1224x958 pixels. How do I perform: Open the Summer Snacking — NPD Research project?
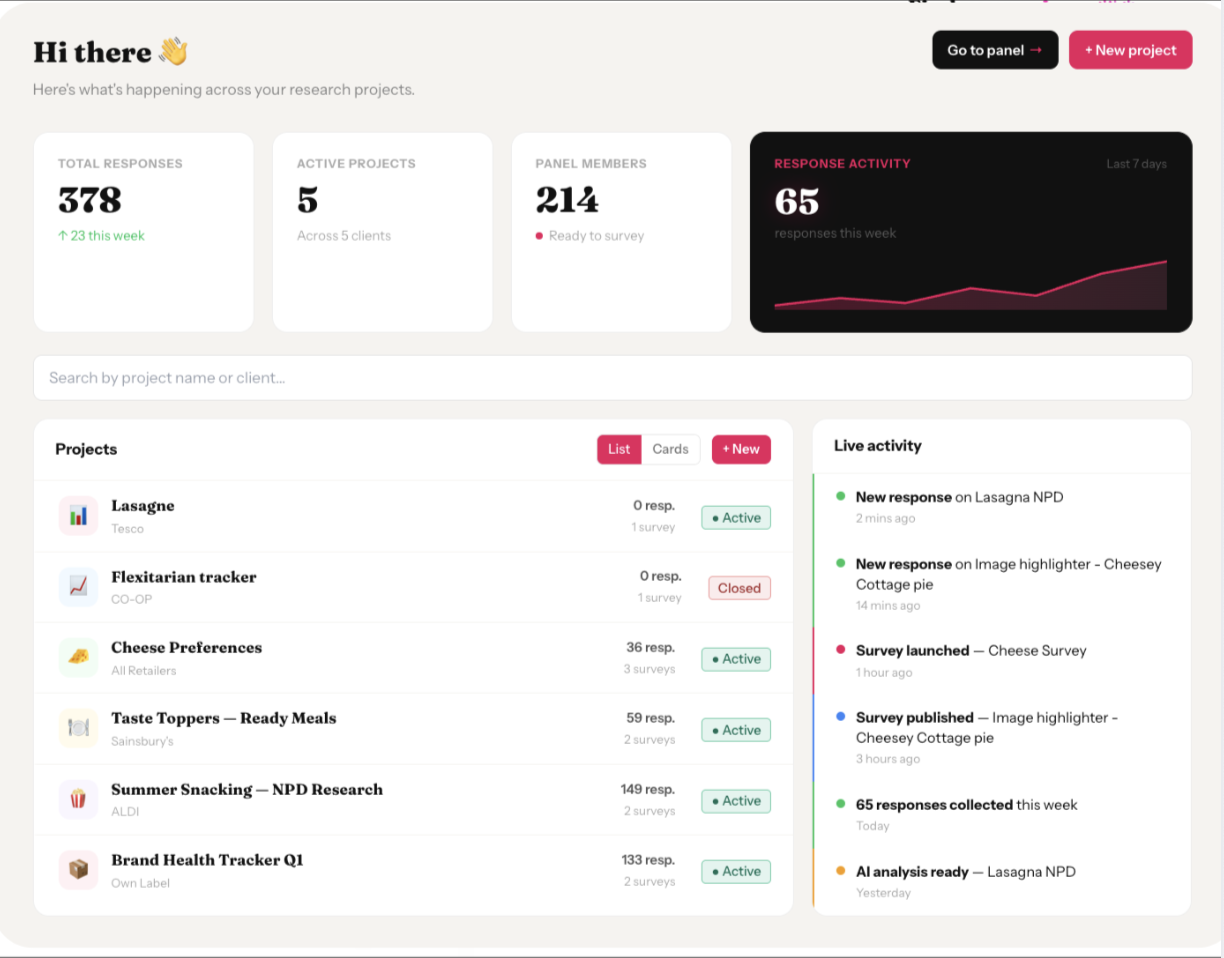(413, 800)
